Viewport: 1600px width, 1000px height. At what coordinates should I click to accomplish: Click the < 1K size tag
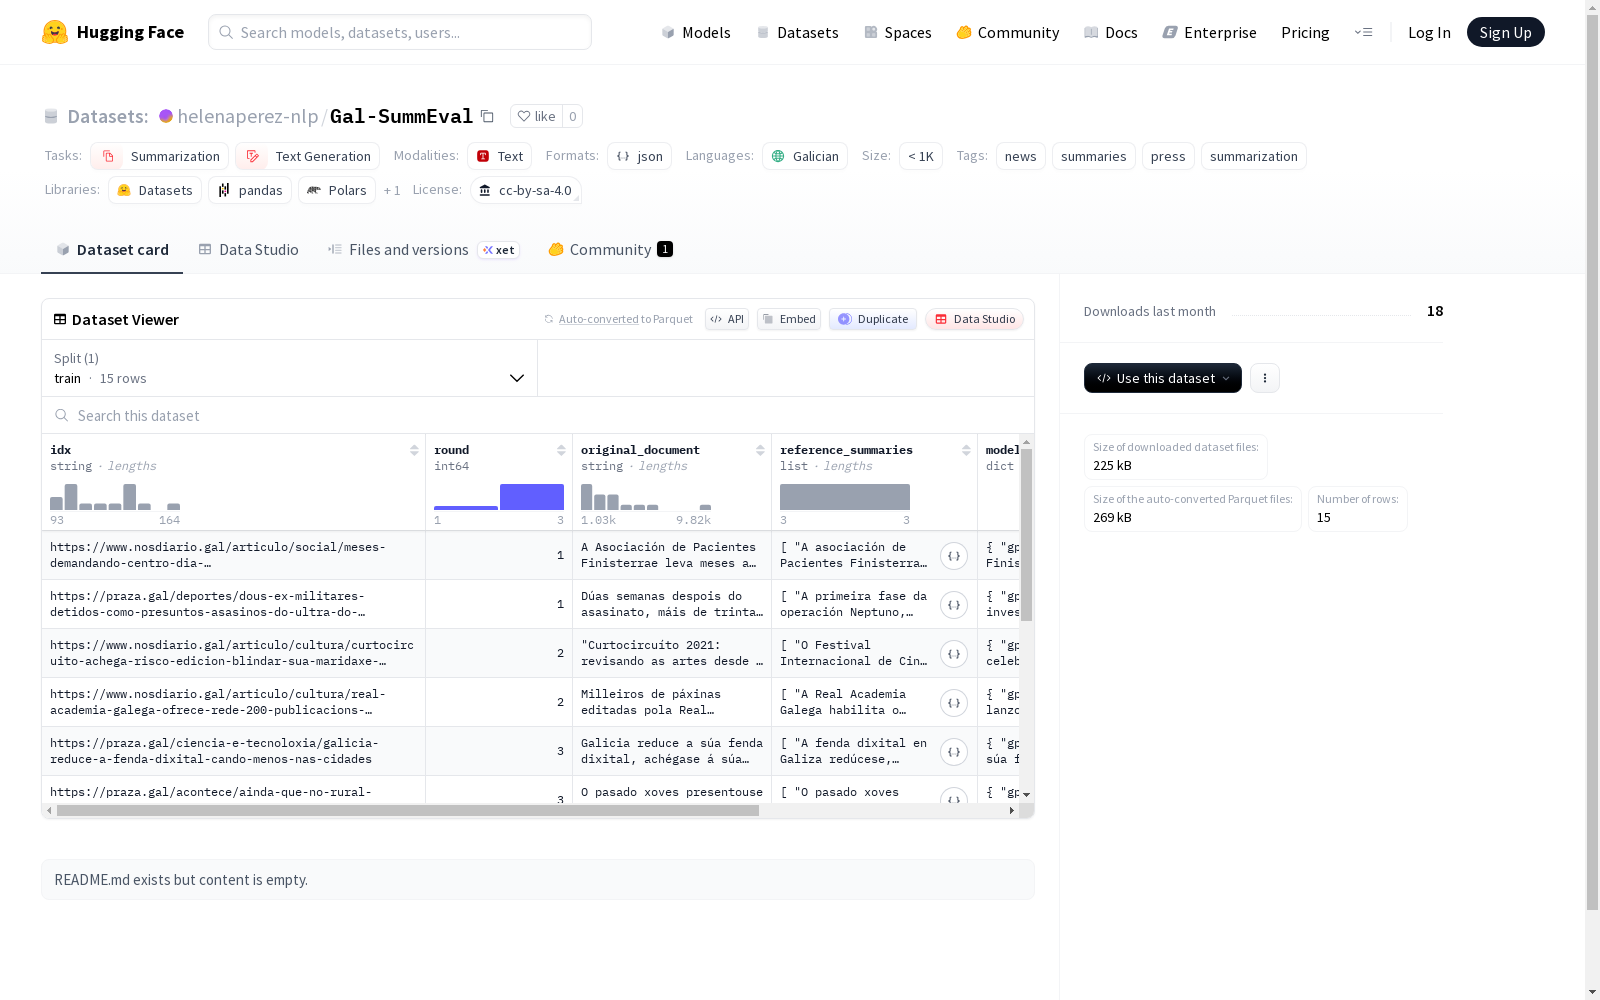point(921,156)
